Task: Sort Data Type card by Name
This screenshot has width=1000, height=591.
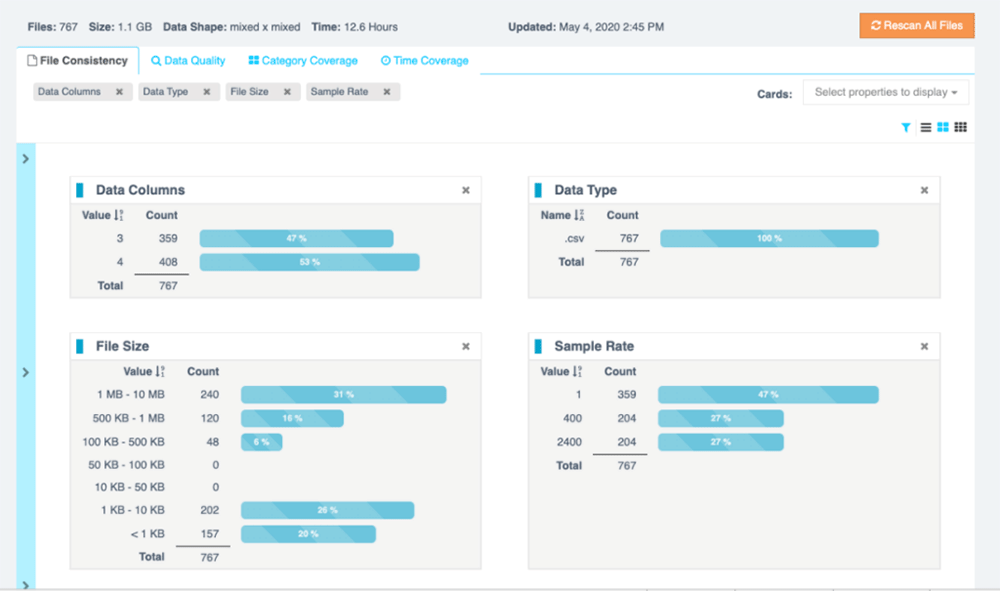Action: coord(577,215)
